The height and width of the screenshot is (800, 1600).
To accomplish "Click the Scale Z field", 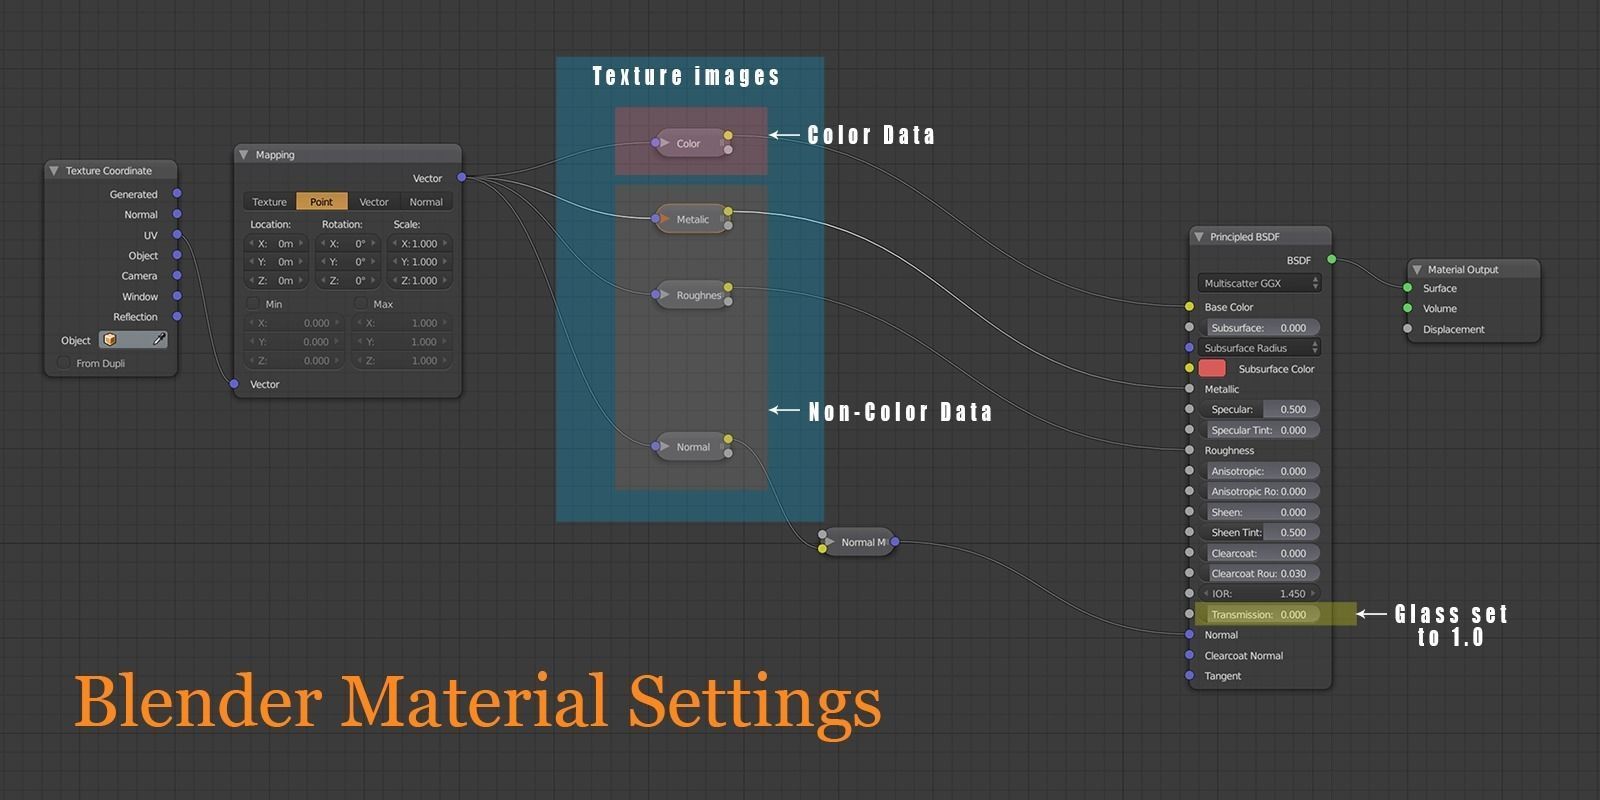I will click(x=420, y=281).
